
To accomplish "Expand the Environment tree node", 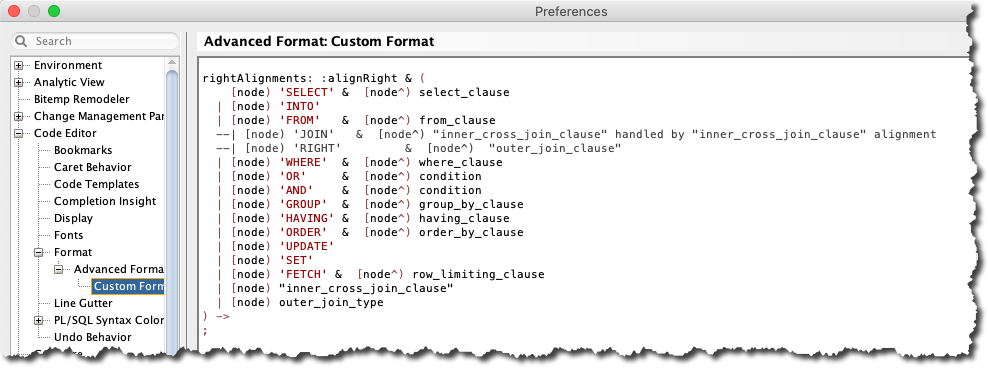I will 19,66.
